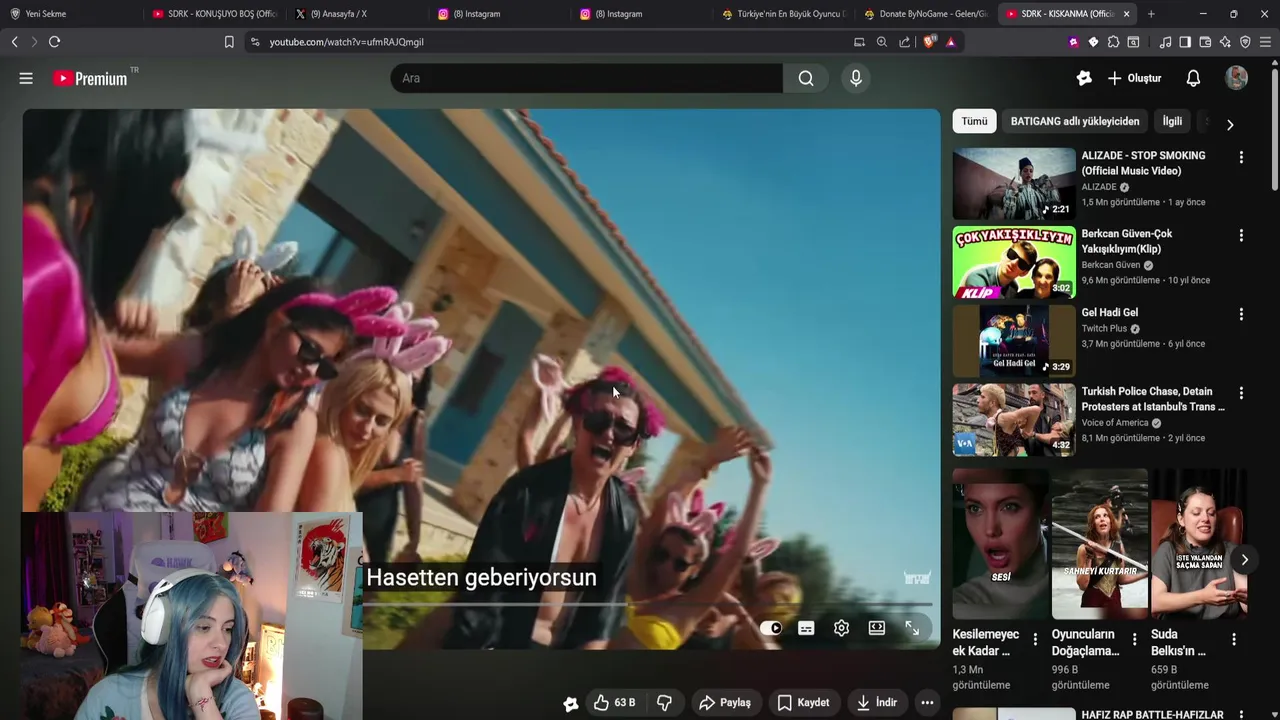Open options for Kesilemeyecek Kadar short
The width and height of the screenshot is (1280, 720).
click(1035, 639)
